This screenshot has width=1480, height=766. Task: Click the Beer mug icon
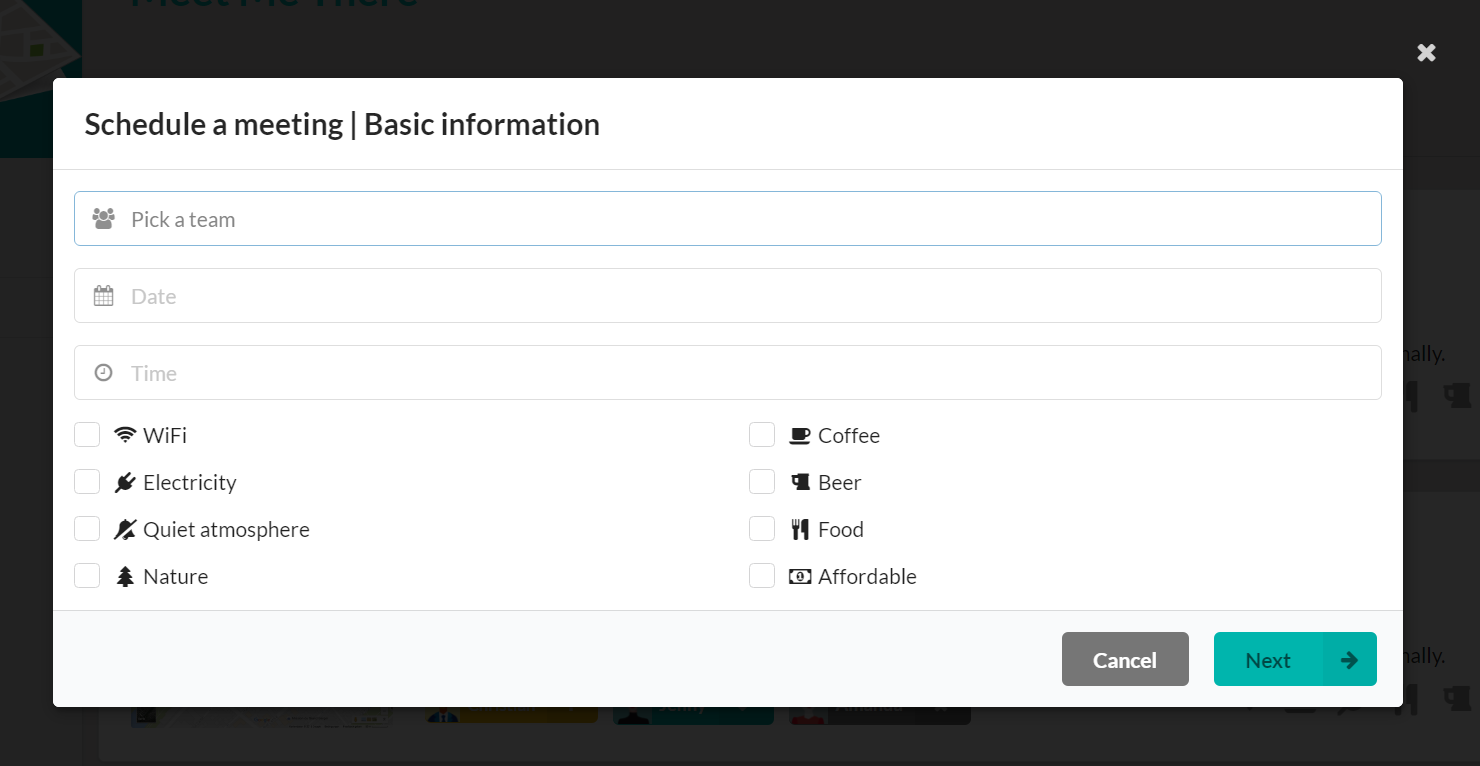point(800,482)
